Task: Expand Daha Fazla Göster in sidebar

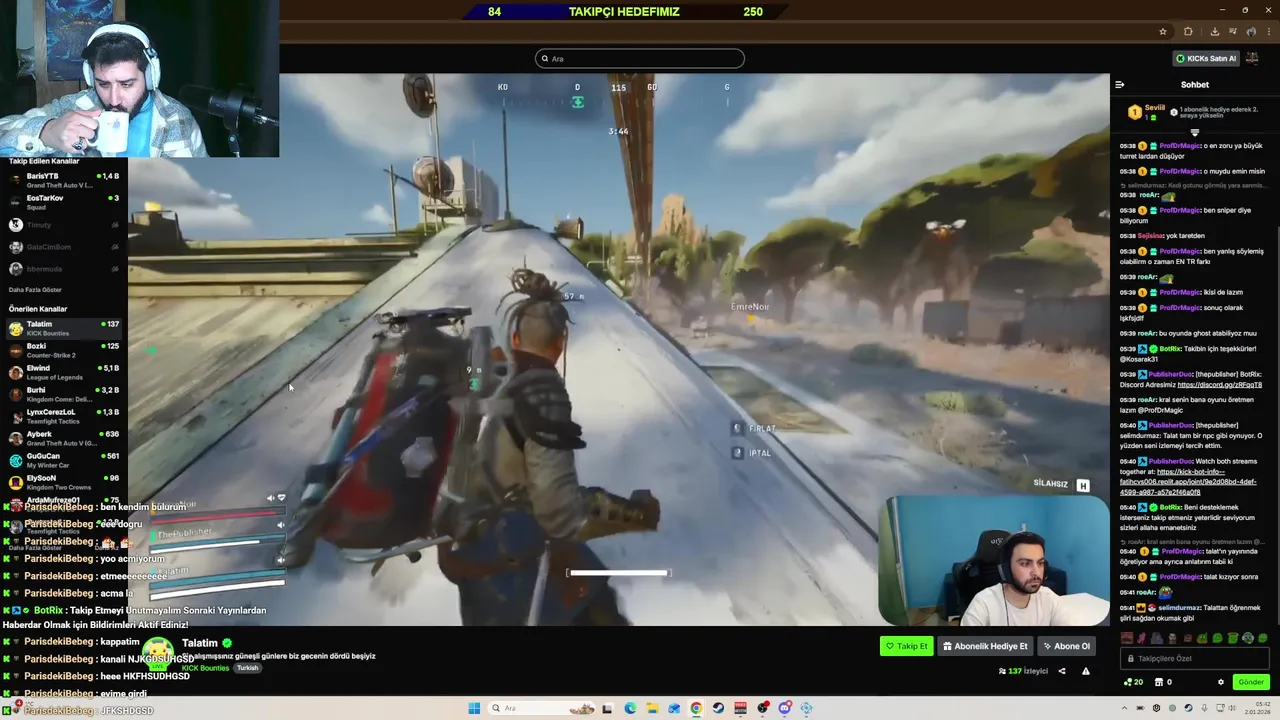Action: (35, 290)
